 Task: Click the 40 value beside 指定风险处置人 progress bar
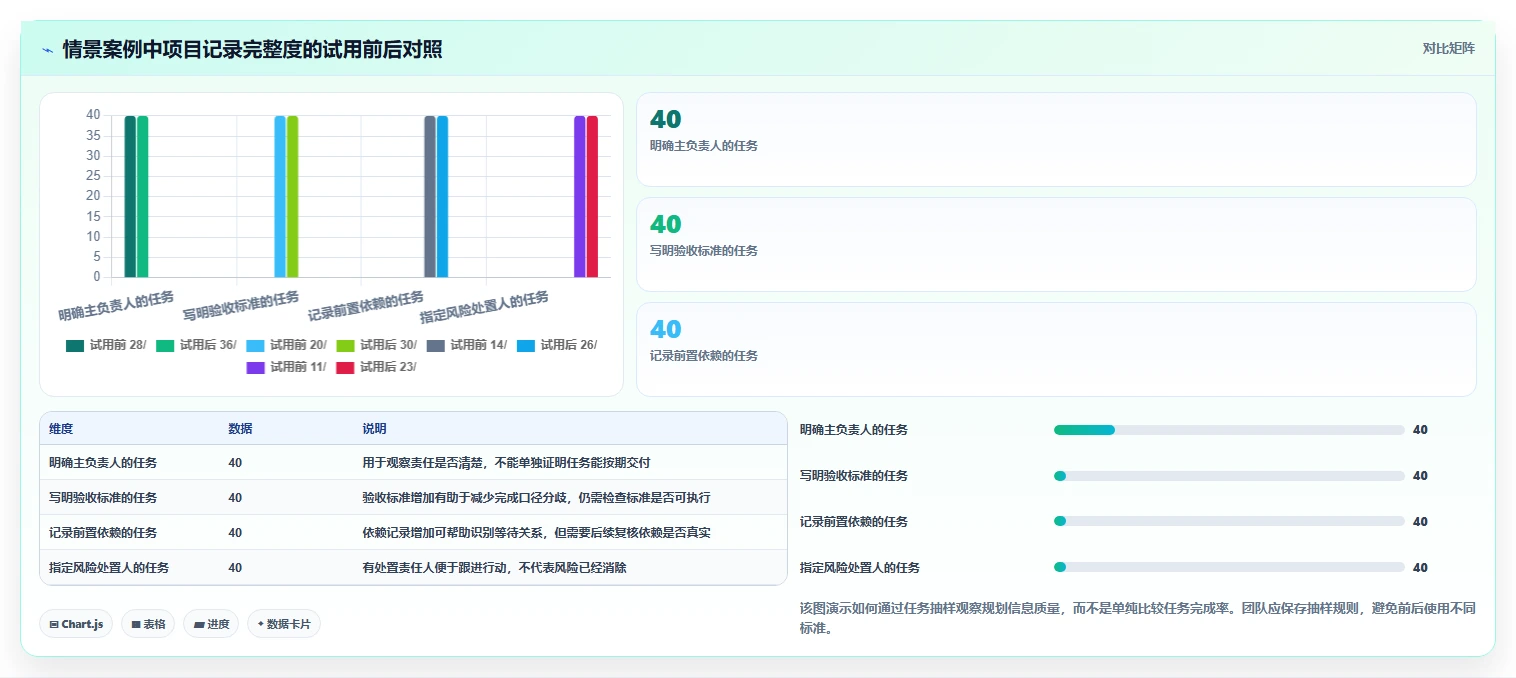pos(1420,568)
